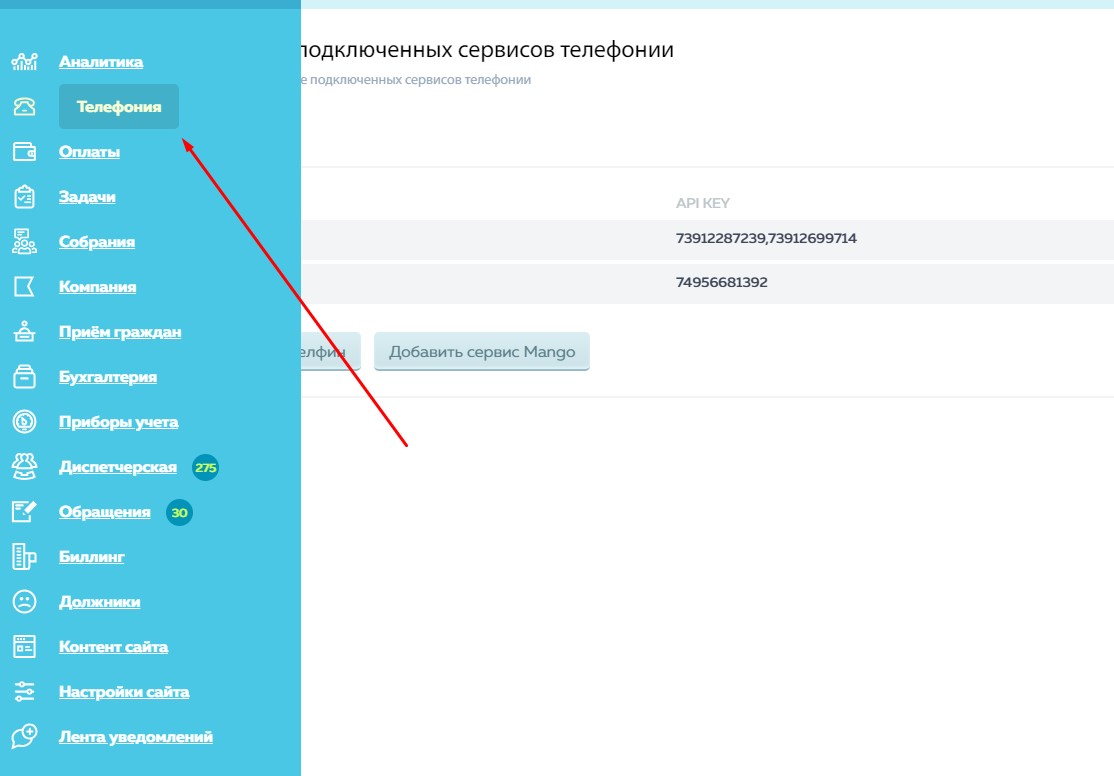
Task: Click the chat bubble icon beside Лента уведомлений
Action: click(24, 736)
